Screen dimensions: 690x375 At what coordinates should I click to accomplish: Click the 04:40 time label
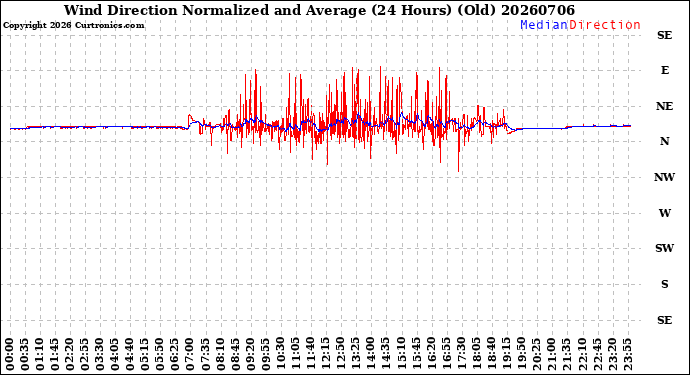(130, 355)
